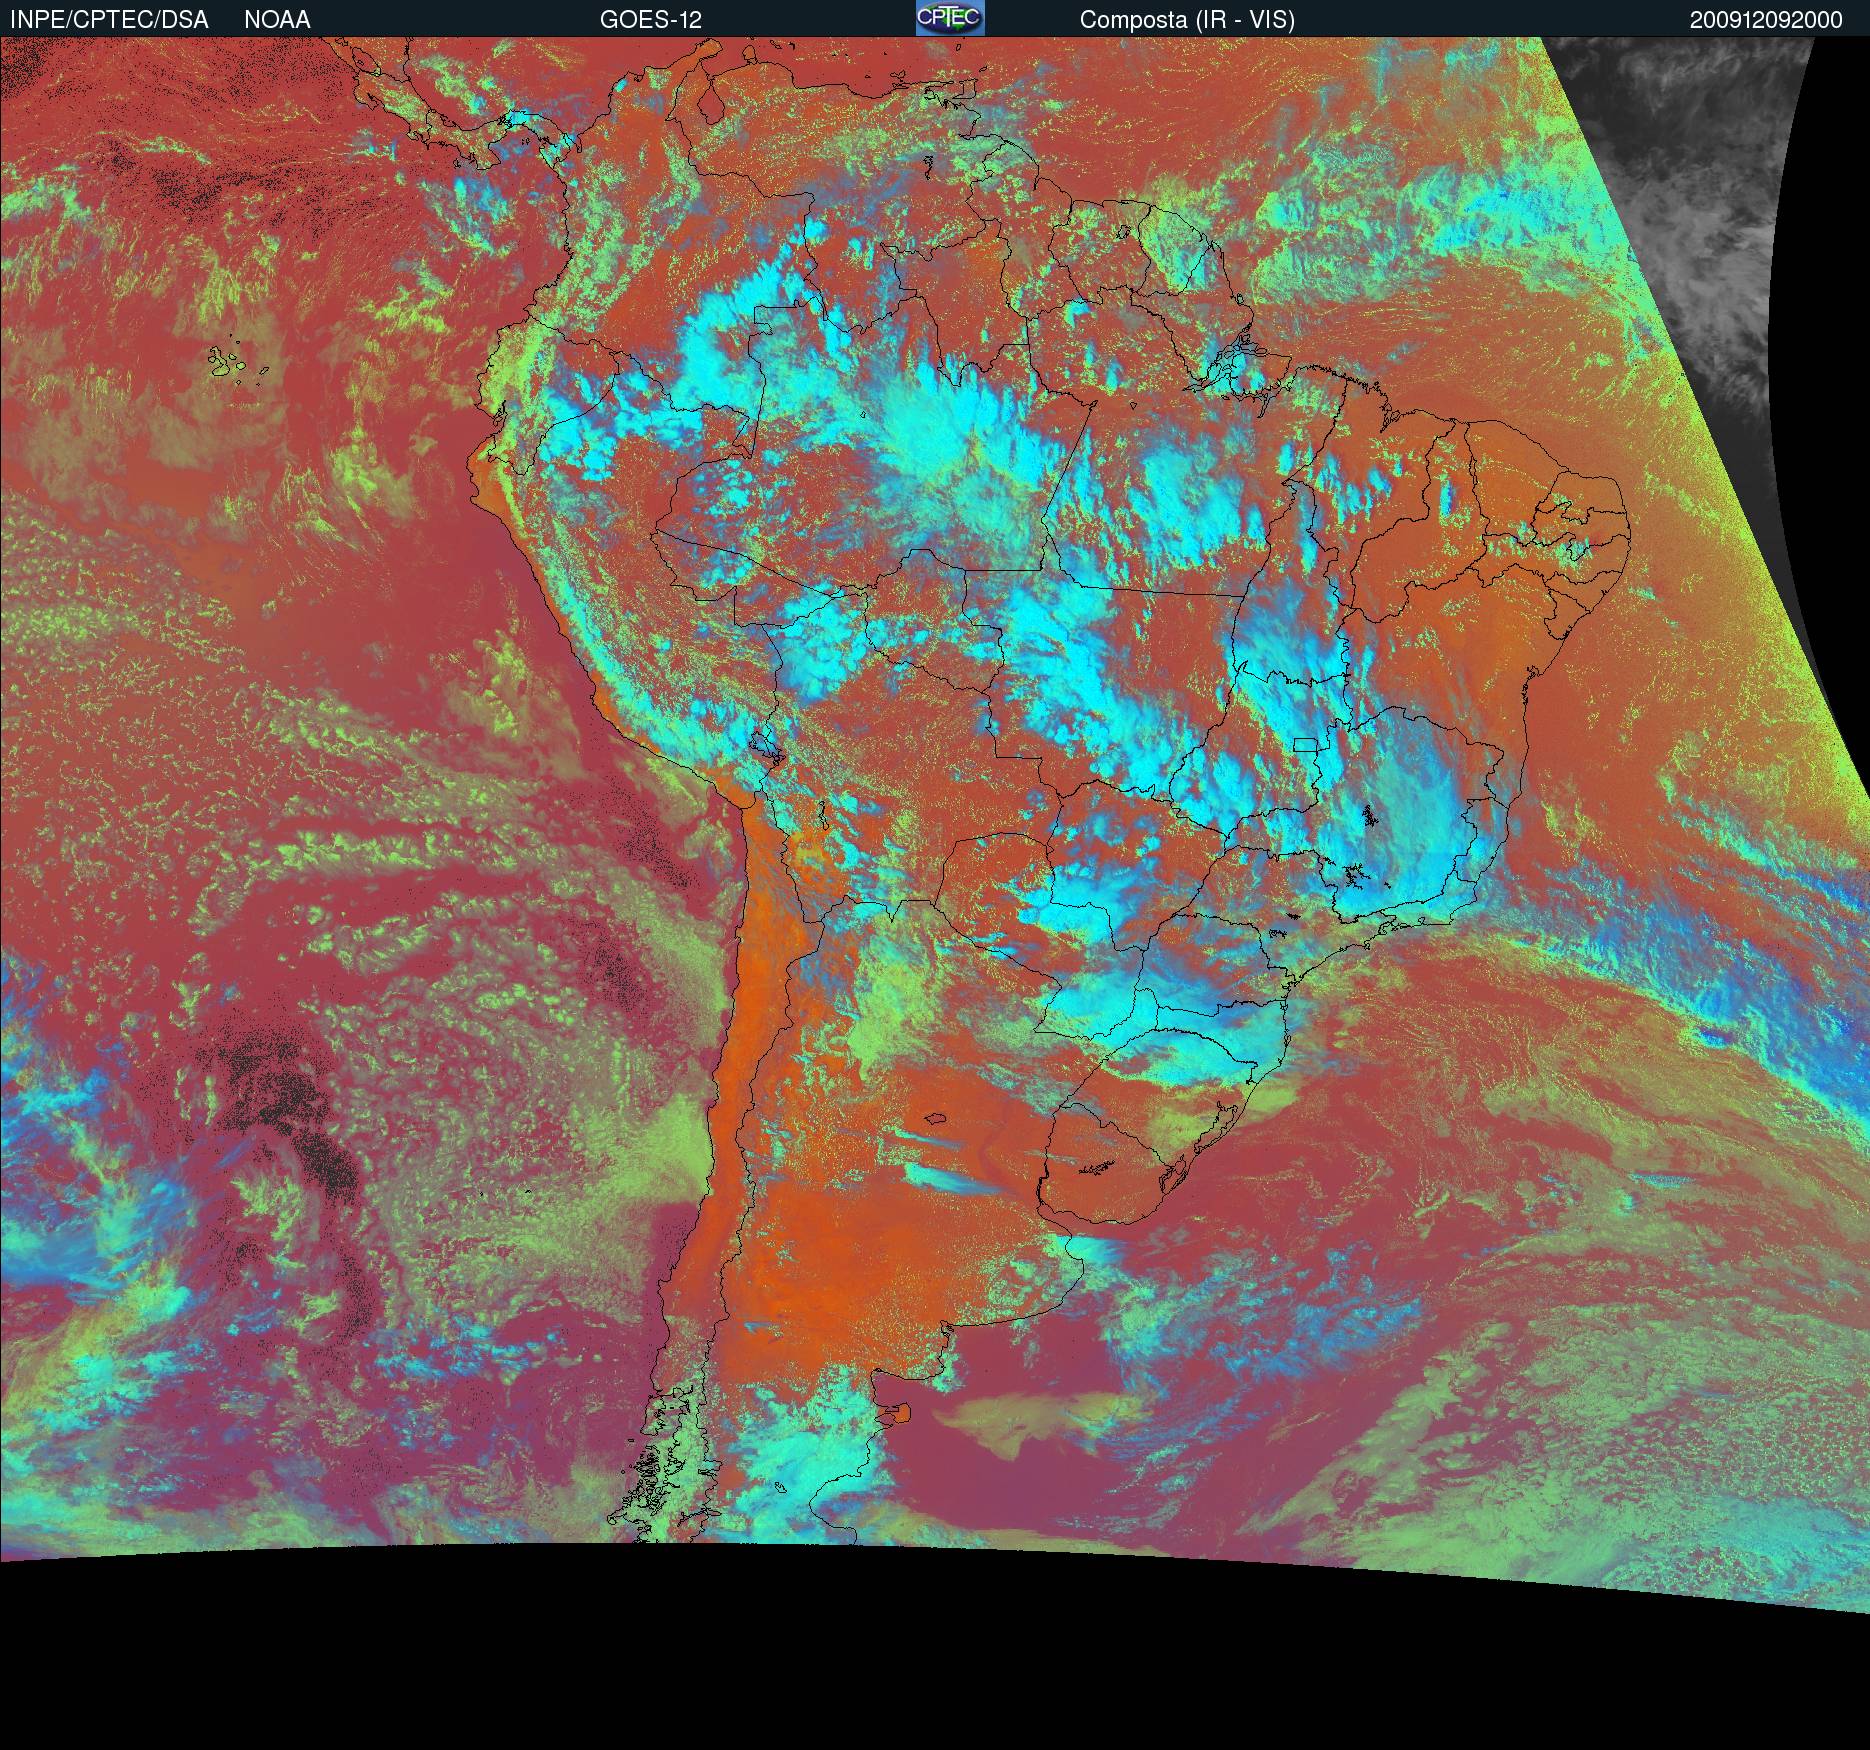1870x1750 pixels.
Task: Select the INPE/CPTEC/DSA header text
Action: pos(109,20)
